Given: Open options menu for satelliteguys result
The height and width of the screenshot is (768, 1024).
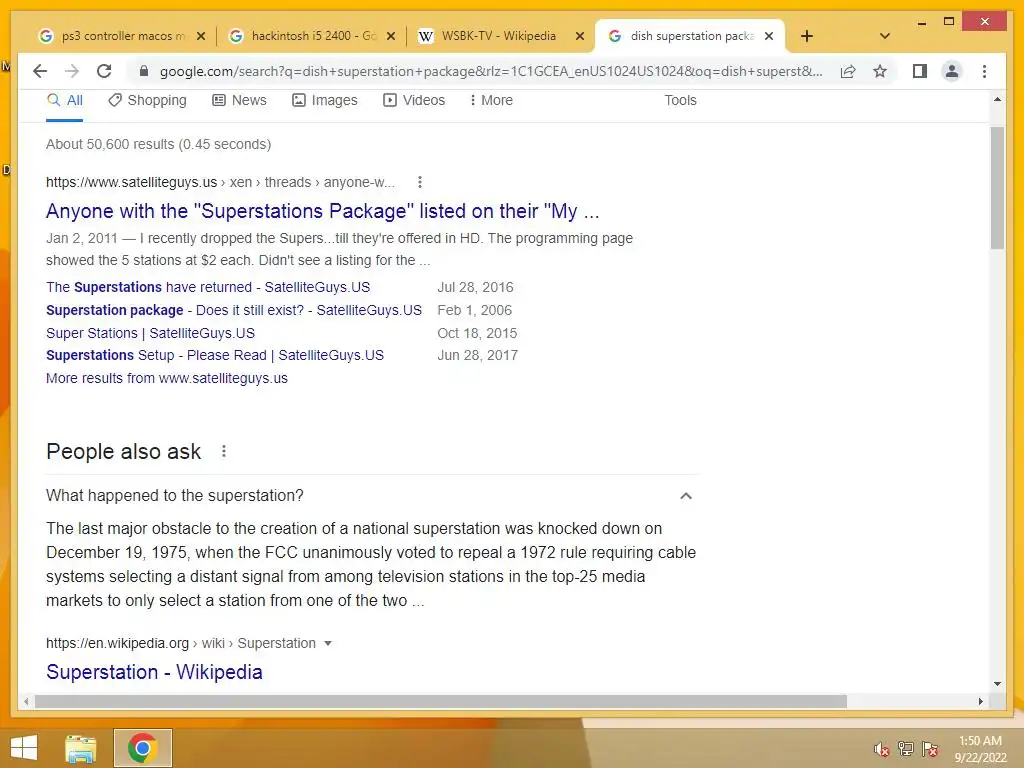Looking at the screenshot, I should tap(420, 182).
